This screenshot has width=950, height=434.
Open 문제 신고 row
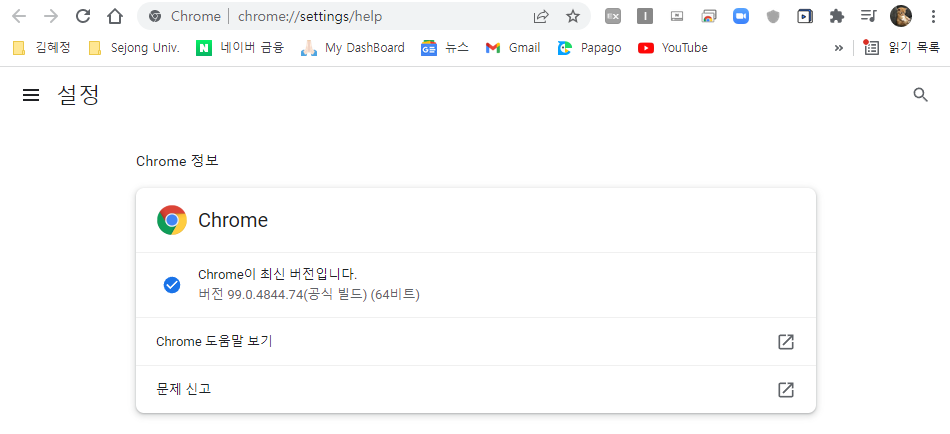point(476,389)
